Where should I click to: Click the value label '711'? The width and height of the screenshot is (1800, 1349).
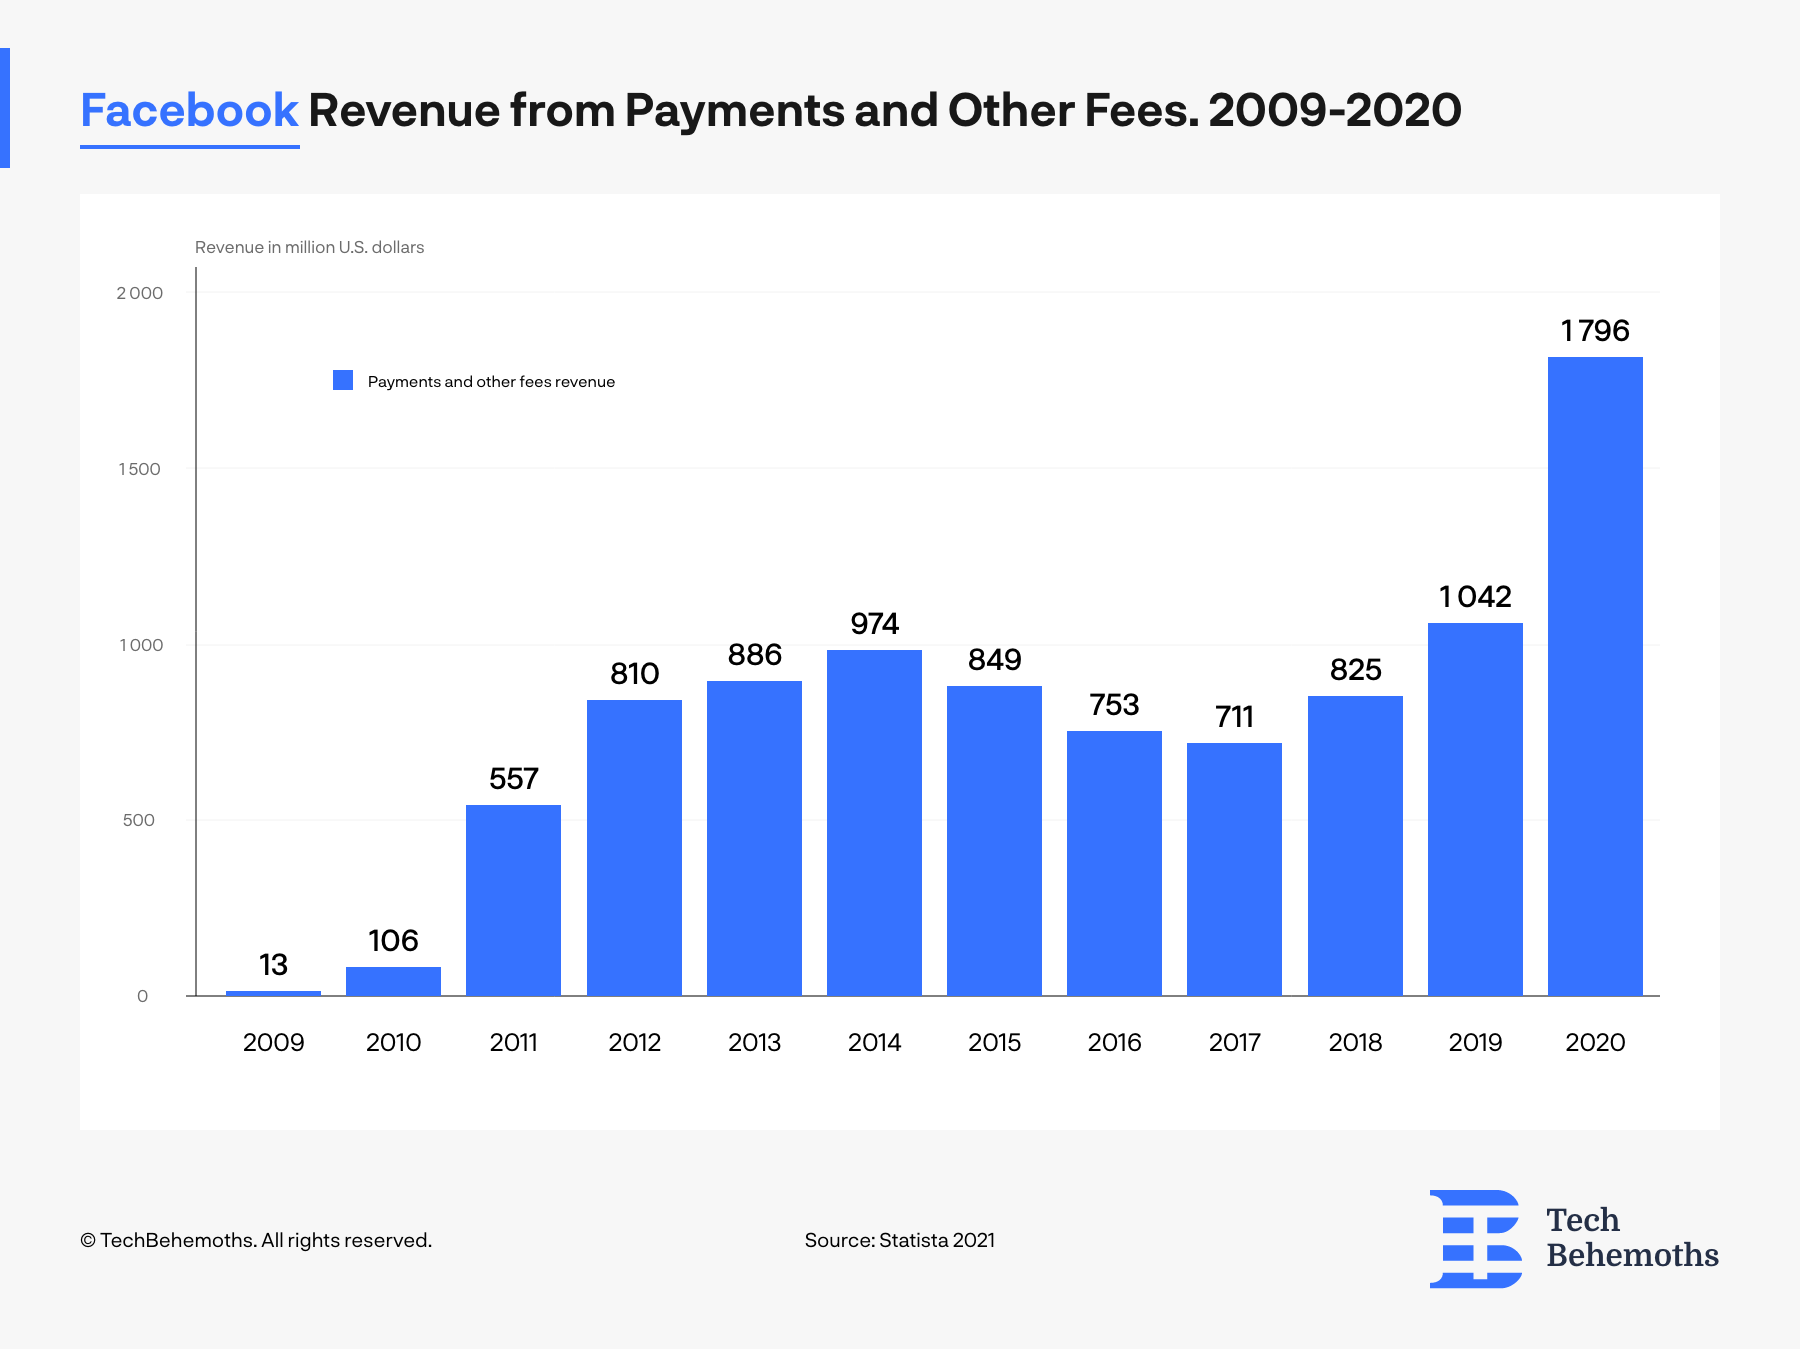[1234, 717]
